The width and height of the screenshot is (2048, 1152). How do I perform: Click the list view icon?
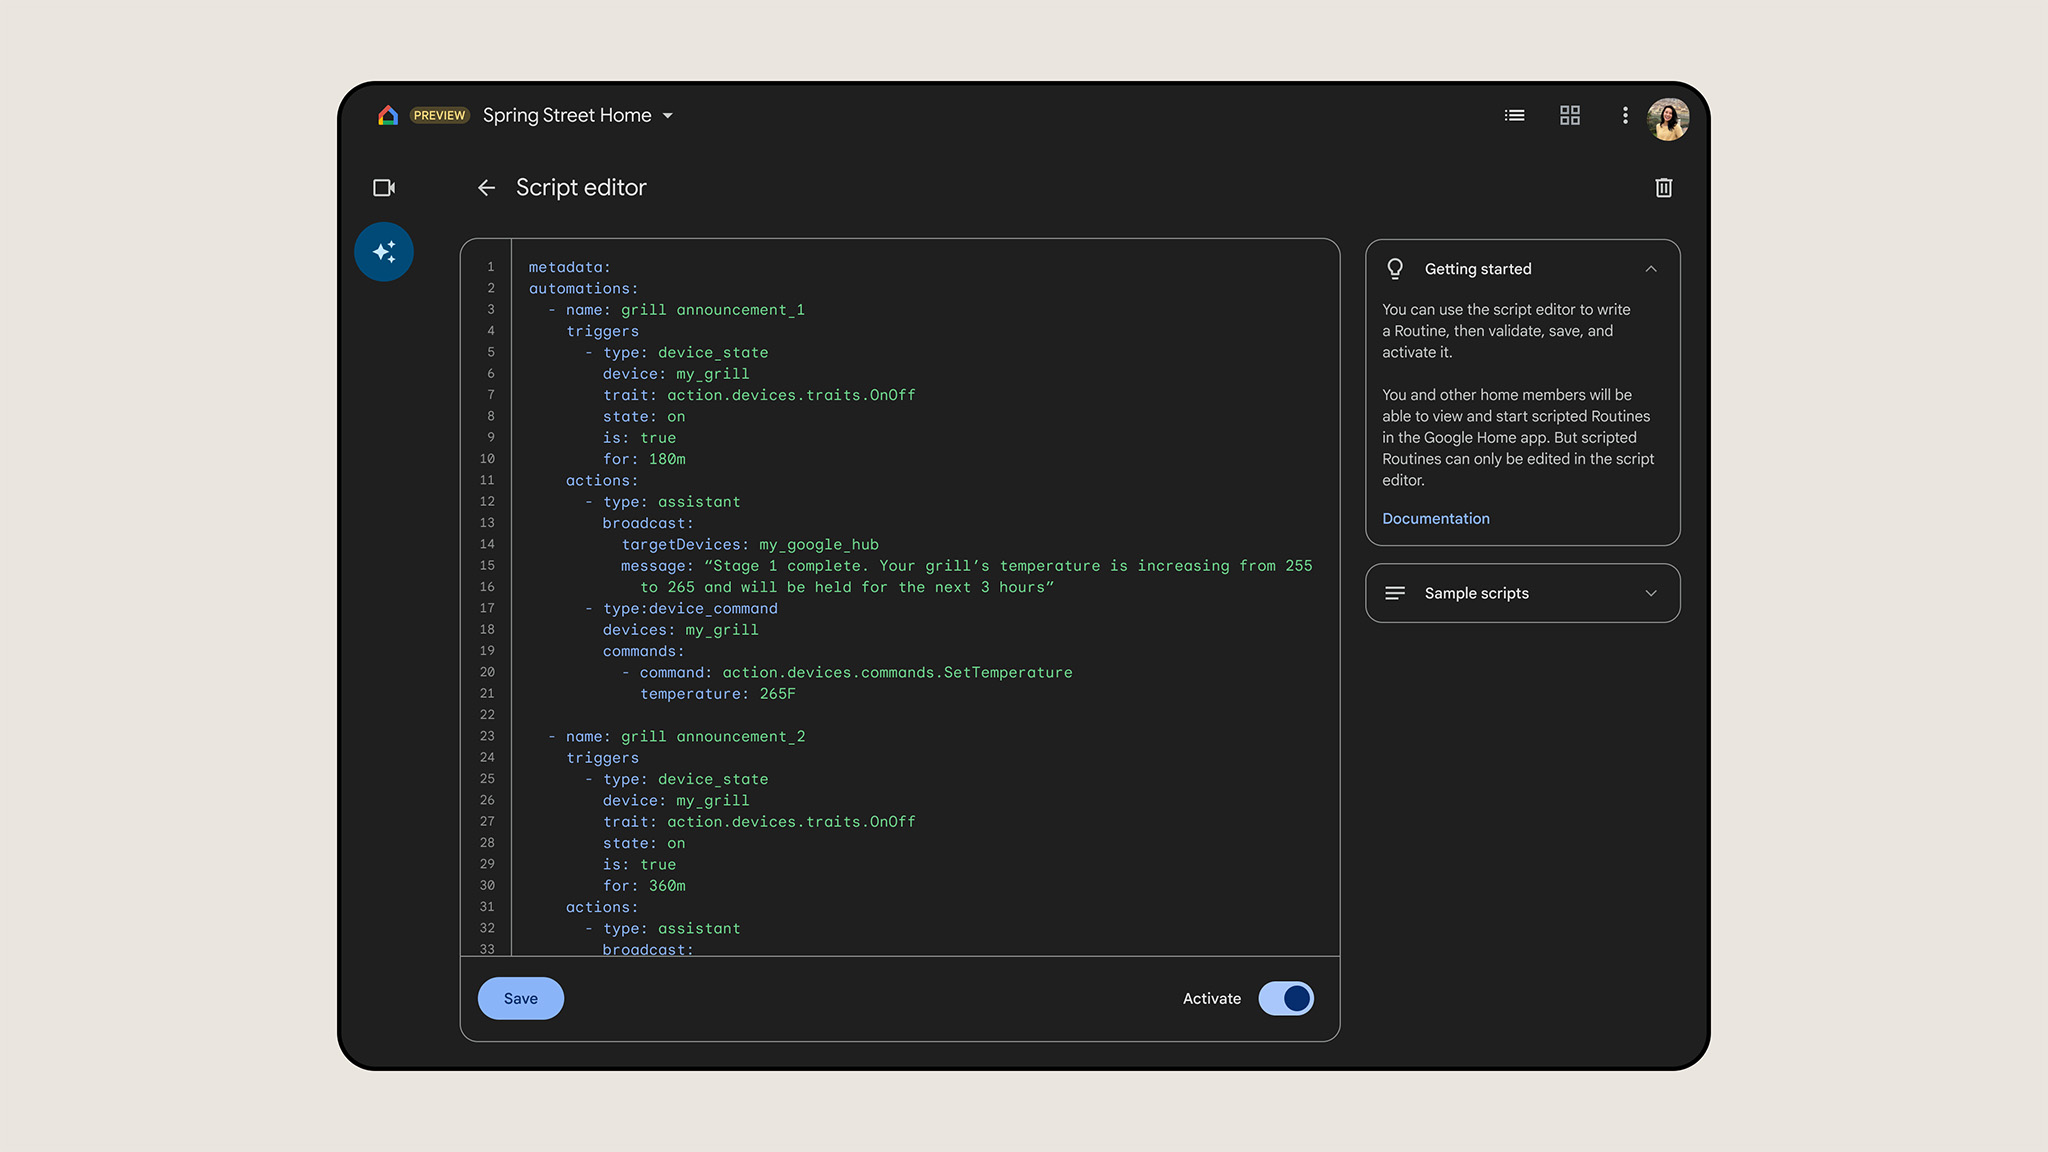tap(1513, 114)
